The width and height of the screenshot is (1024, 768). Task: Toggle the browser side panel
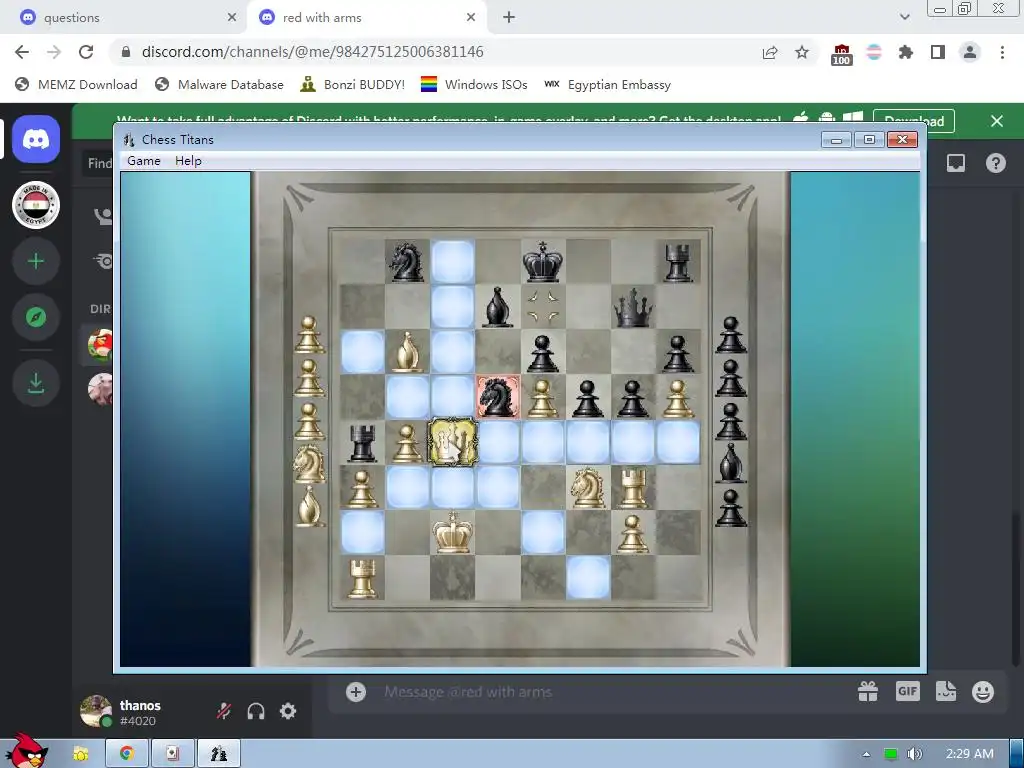click(938, 52)
